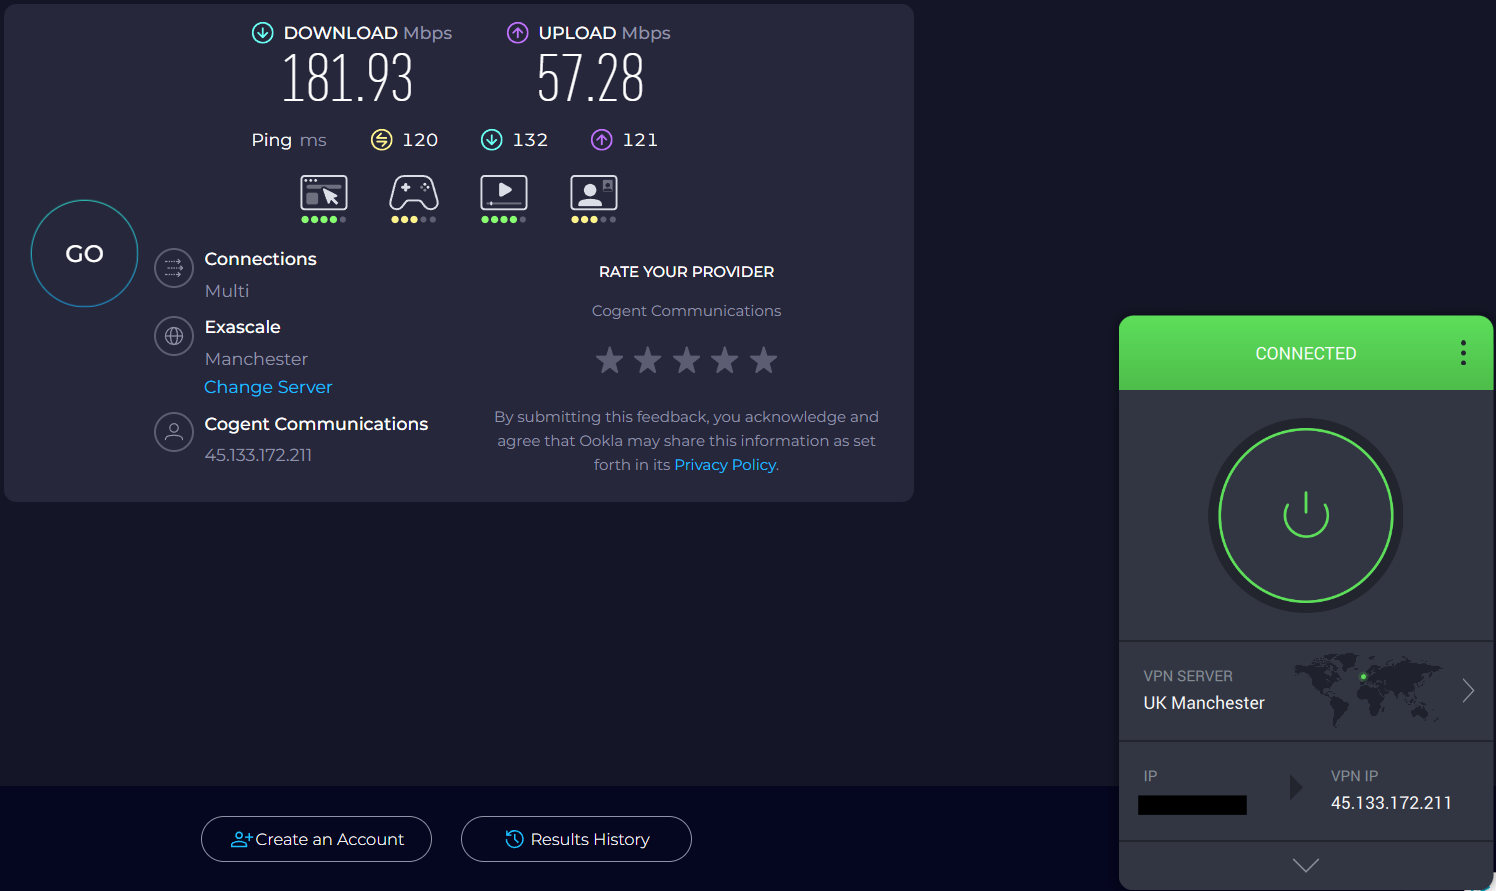Click the download latency arrow icon

491,140
